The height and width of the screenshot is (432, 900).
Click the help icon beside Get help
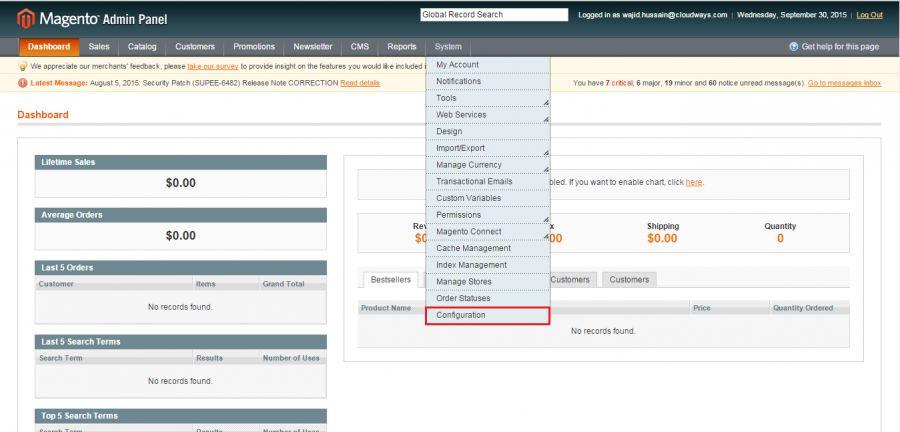[x=794, y=46]
